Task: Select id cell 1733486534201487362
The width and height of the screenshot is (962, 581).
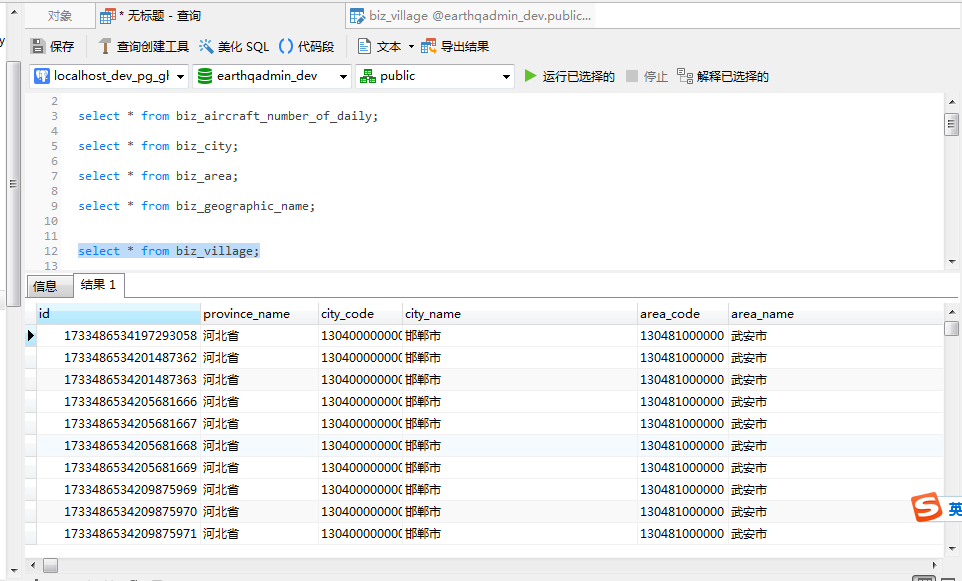Action: [118, 358]
